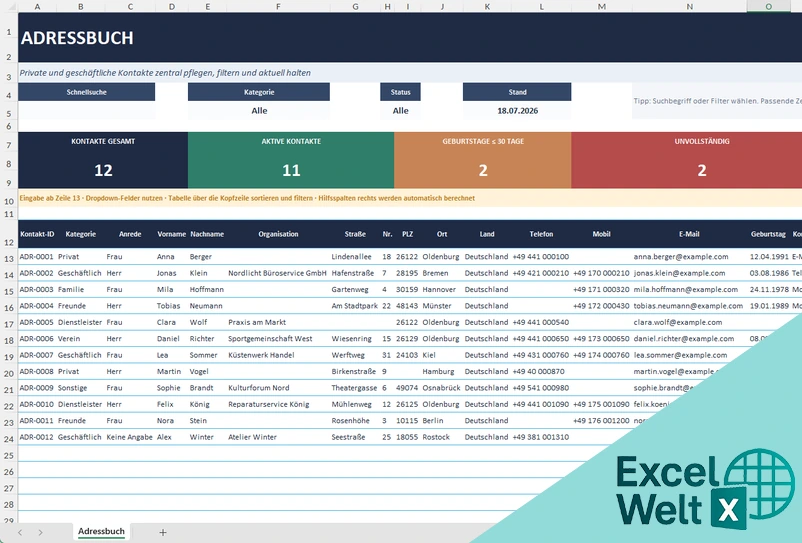Viewport: 802px width, 543px height.
Task: Click the E-Mail column header
Action: click(x=689, y=234)
